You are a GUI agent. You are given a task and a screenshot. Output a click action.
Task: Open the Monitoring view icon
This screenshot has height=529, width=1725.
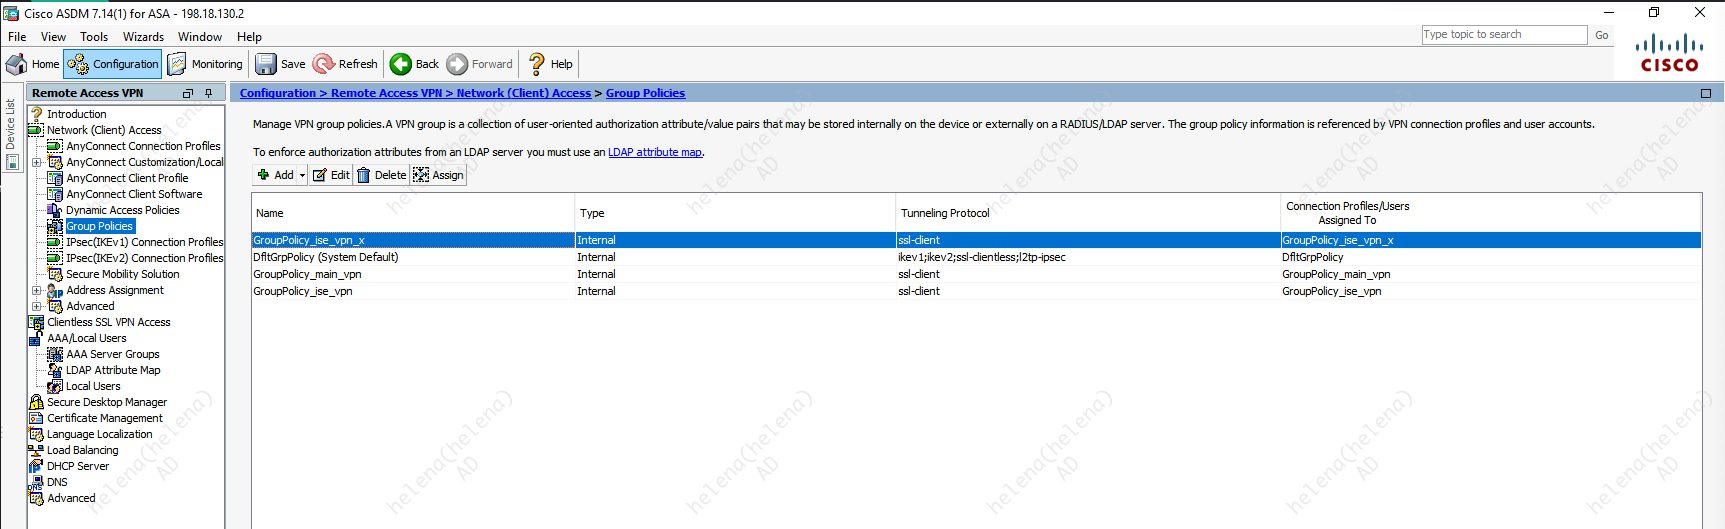coord(177,64)
